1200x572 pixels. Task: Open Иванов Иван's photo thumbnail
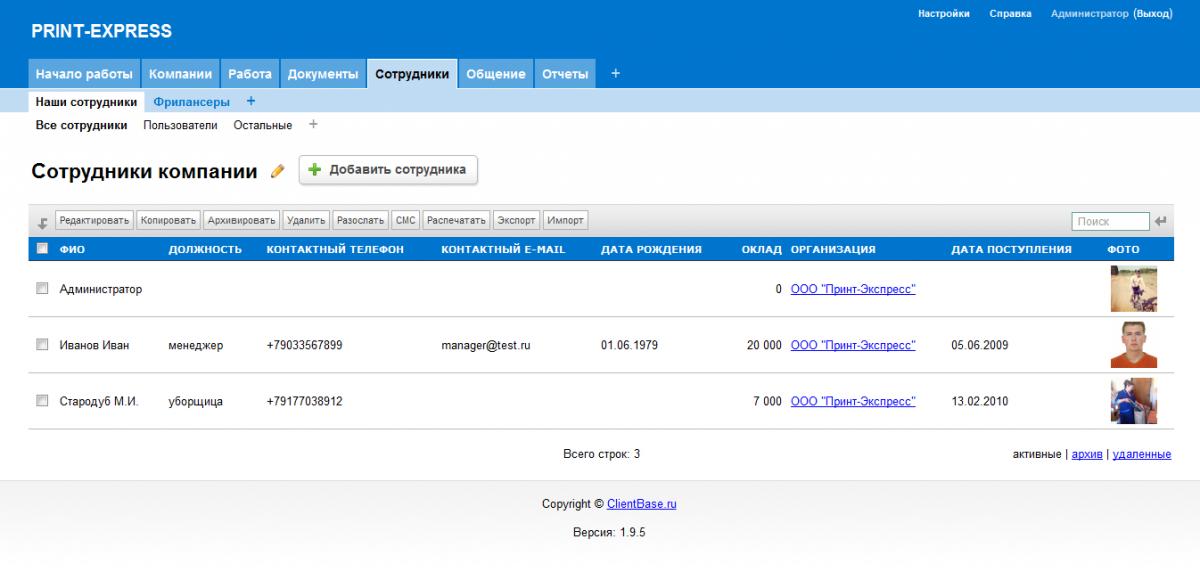click(x=1133, y=345)
